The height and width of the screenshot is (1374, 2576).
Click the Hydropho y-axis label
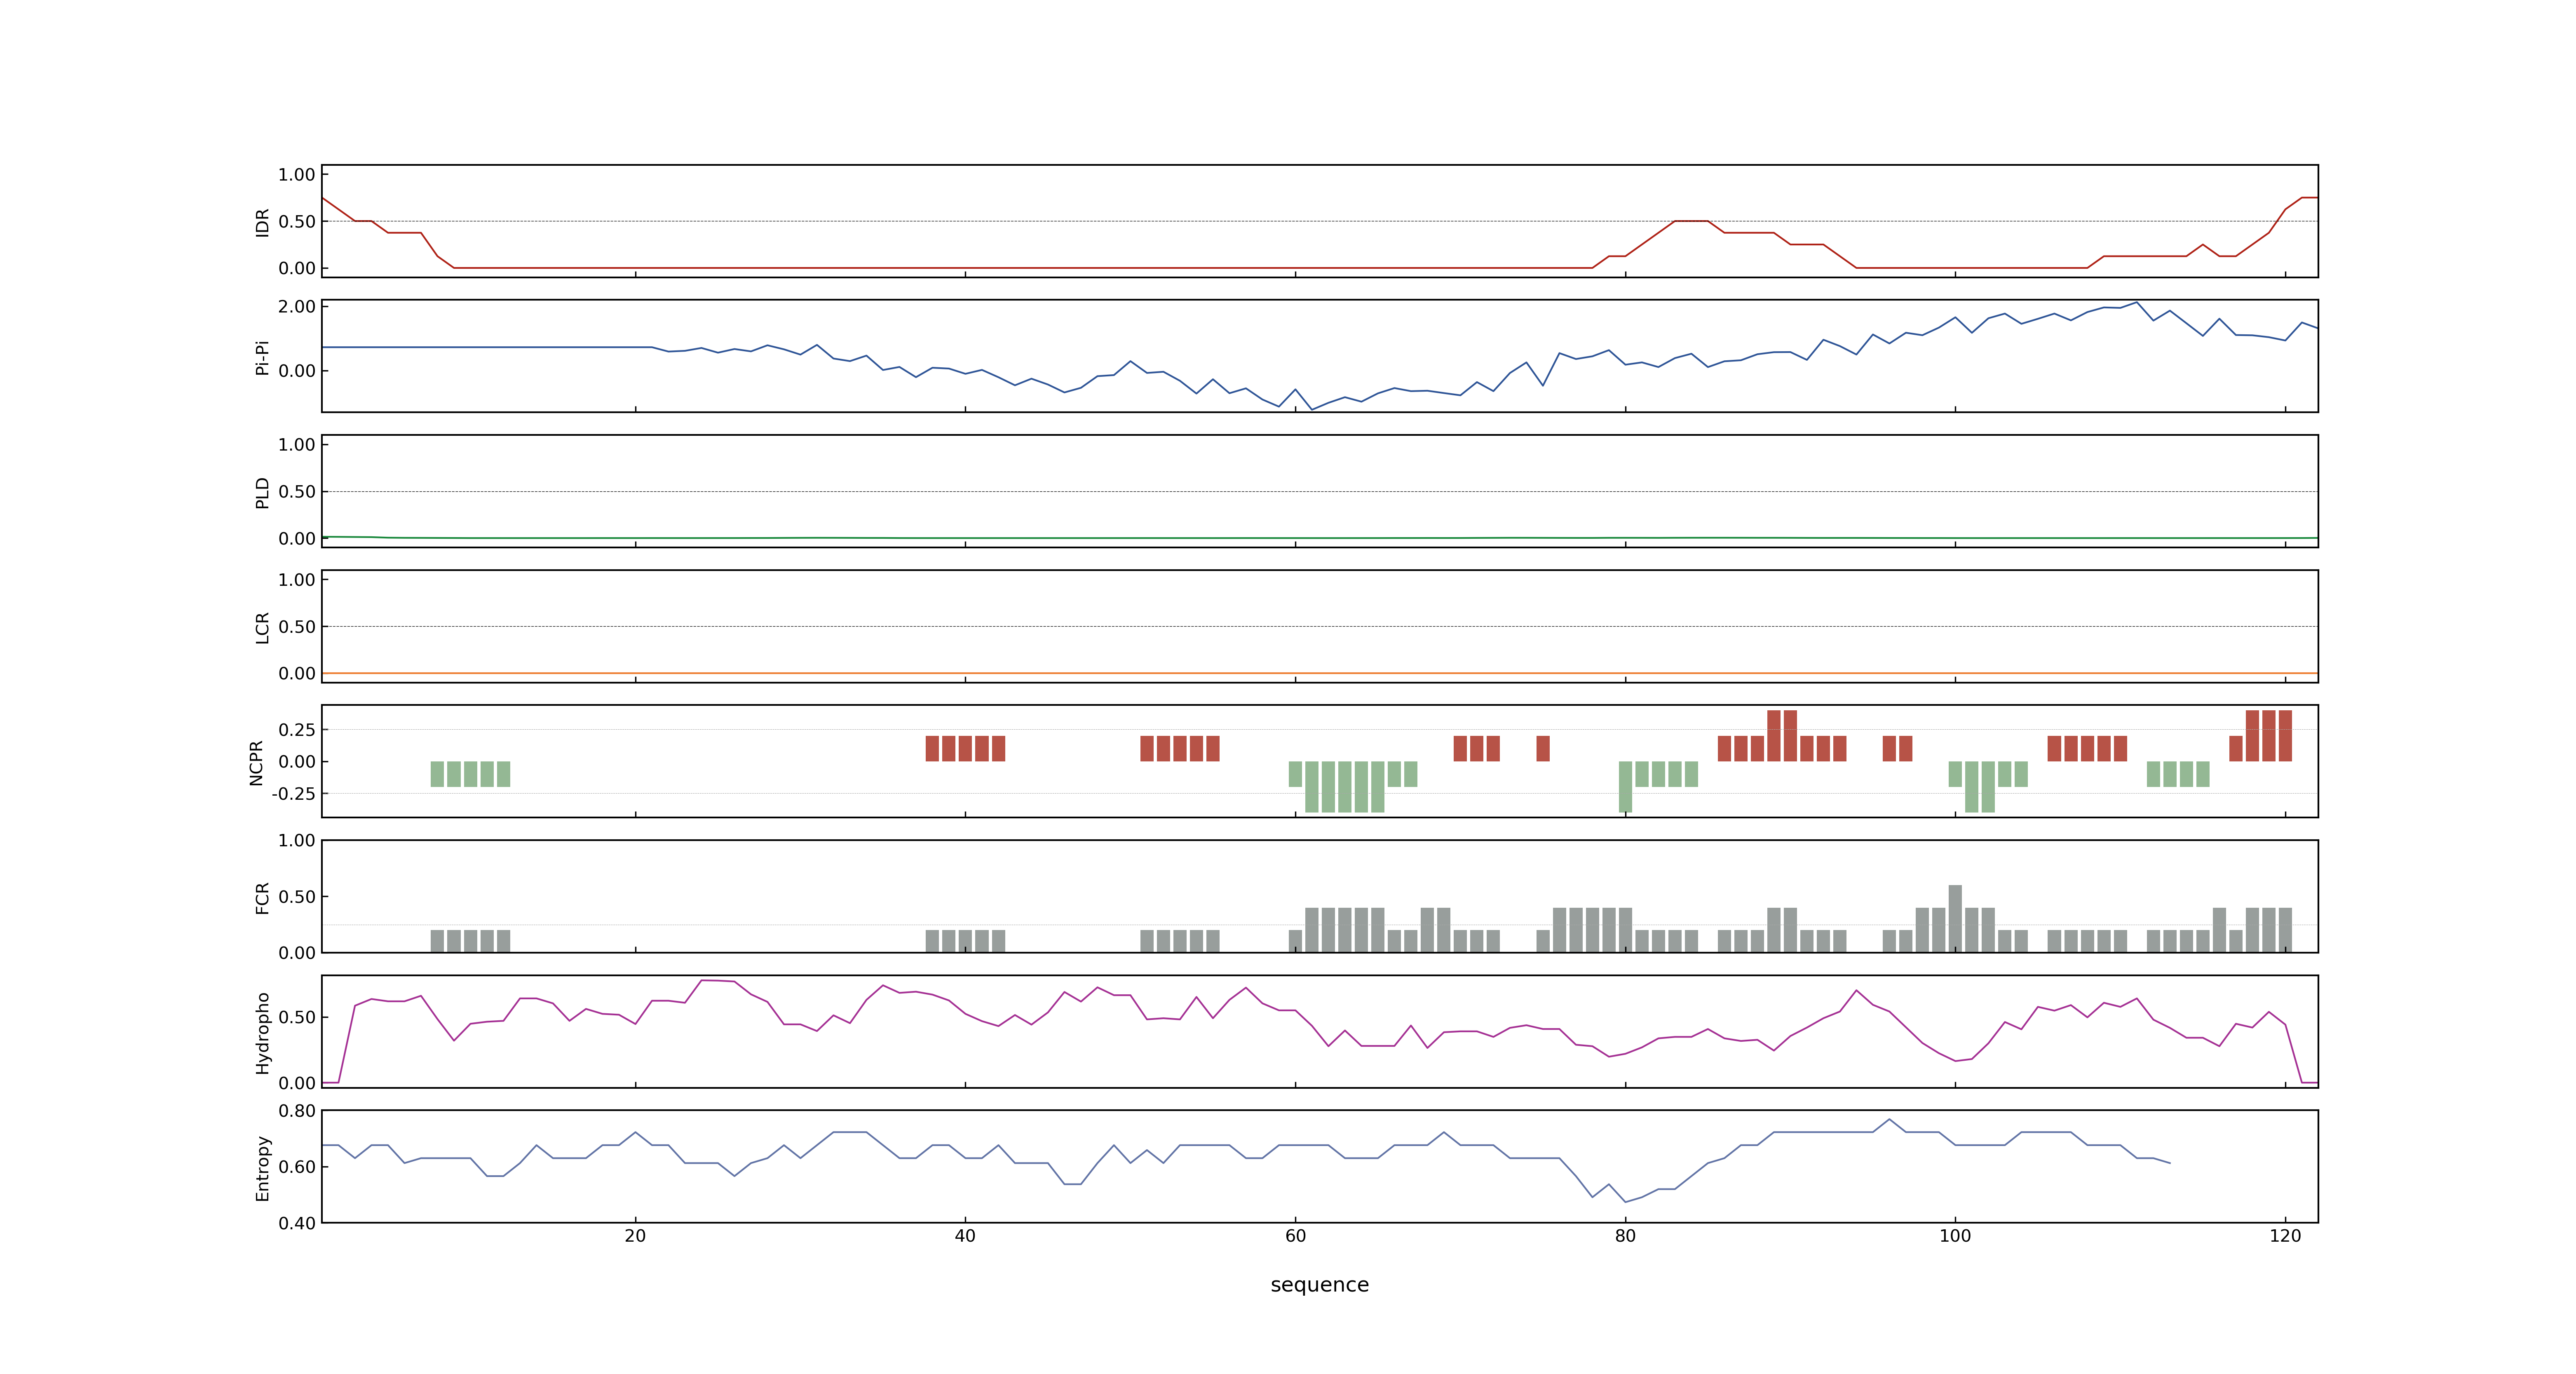click(x=262, y=1033)
